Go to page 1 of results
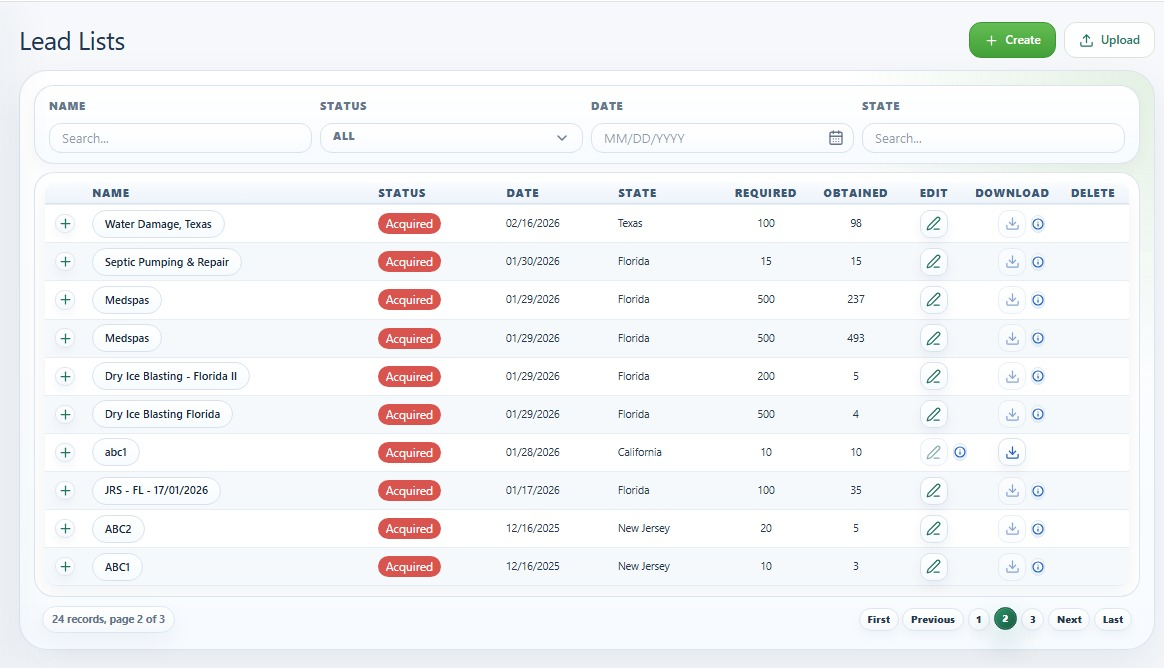 [978, 619]
